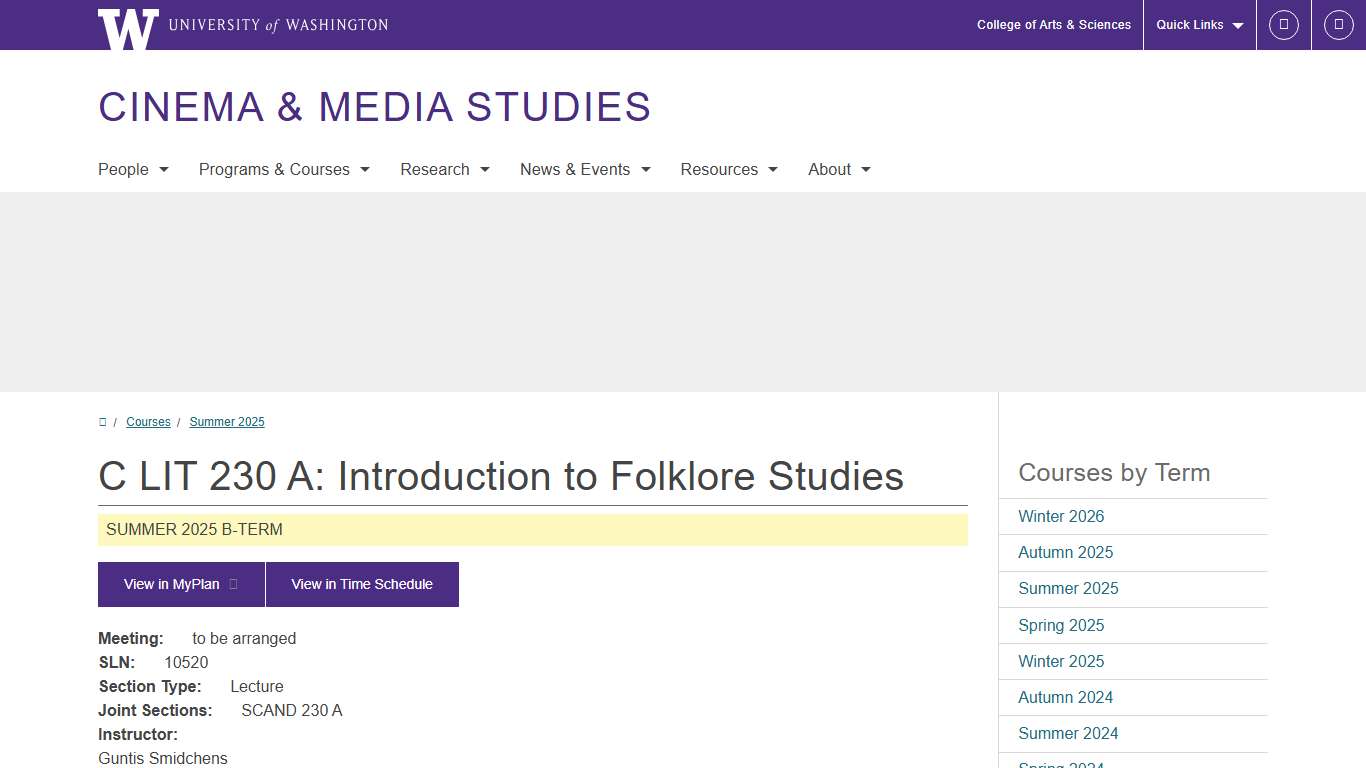Expand the Programs & Courses menu
Viewport: 1366px width, 768px height.
tap(284, 169)
